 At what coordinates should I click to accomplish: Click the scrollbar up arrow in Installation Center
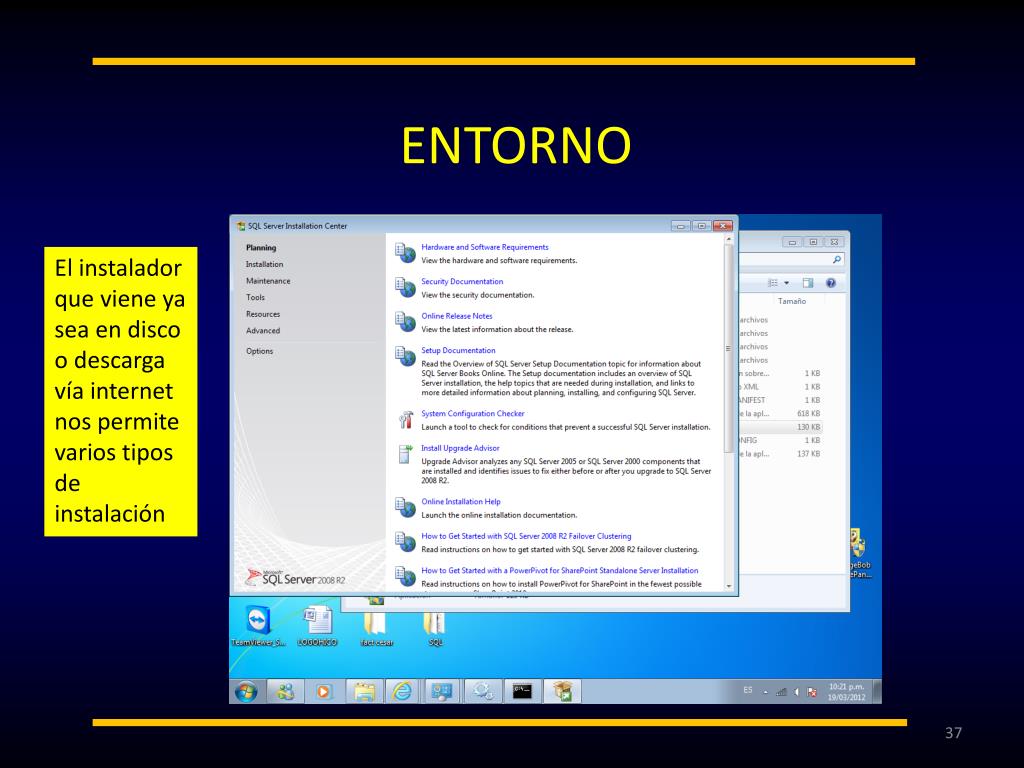tap(729, 240)
